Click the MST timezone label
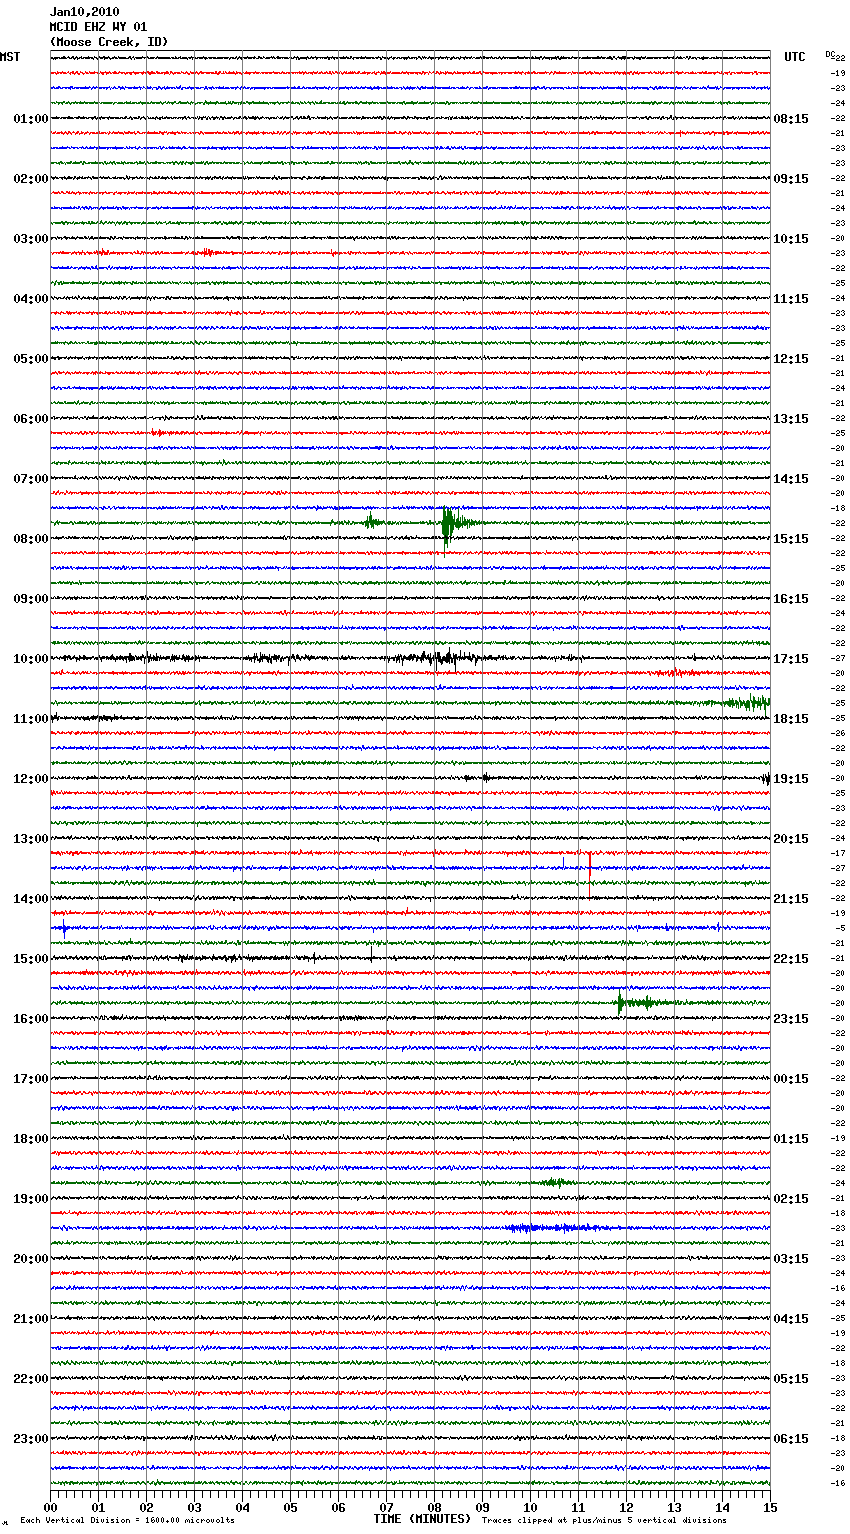850x1534 pixels. tap(10, 57)
